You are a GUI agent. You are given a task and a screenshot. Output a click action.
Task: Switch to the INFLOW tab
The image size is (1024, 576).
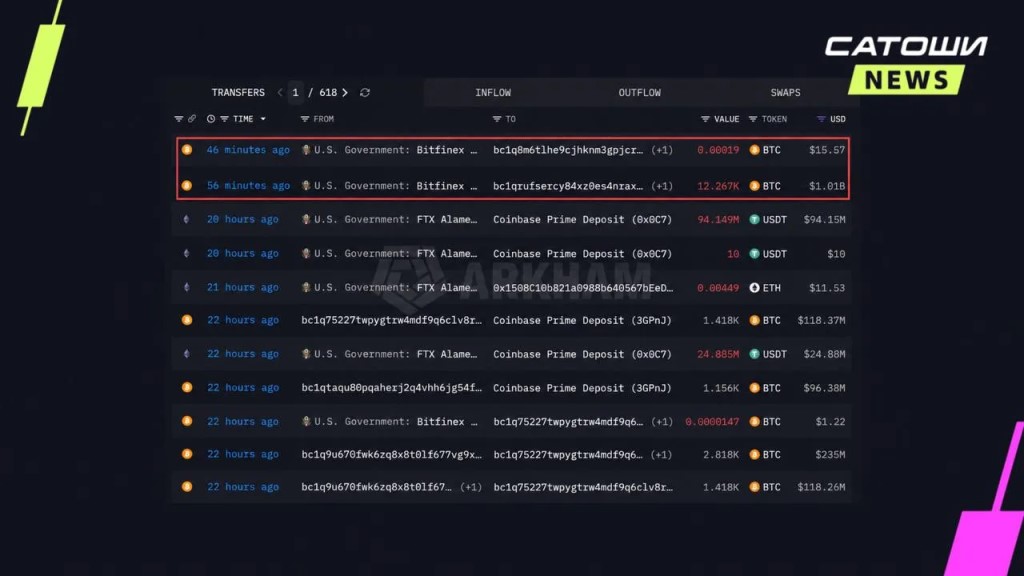pos(493,93)
